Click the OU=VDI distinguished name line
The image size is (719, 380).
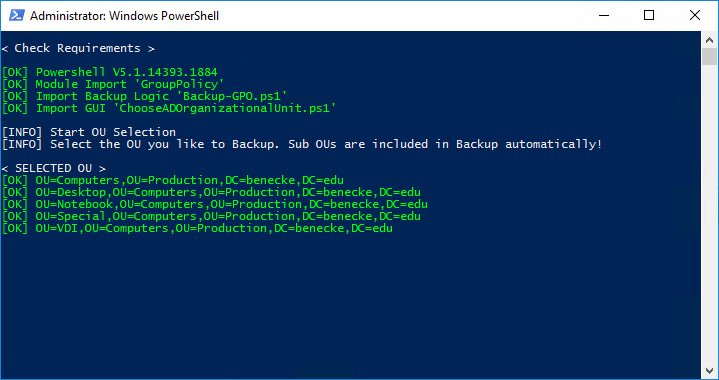tap(197, 228)
